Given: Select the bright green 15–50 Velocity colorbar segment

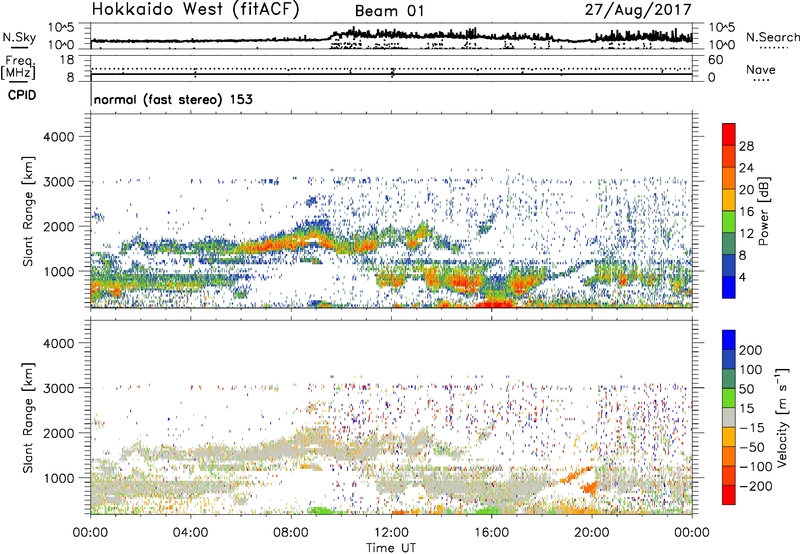Looking at the screenshot, I should pos(729,398).
